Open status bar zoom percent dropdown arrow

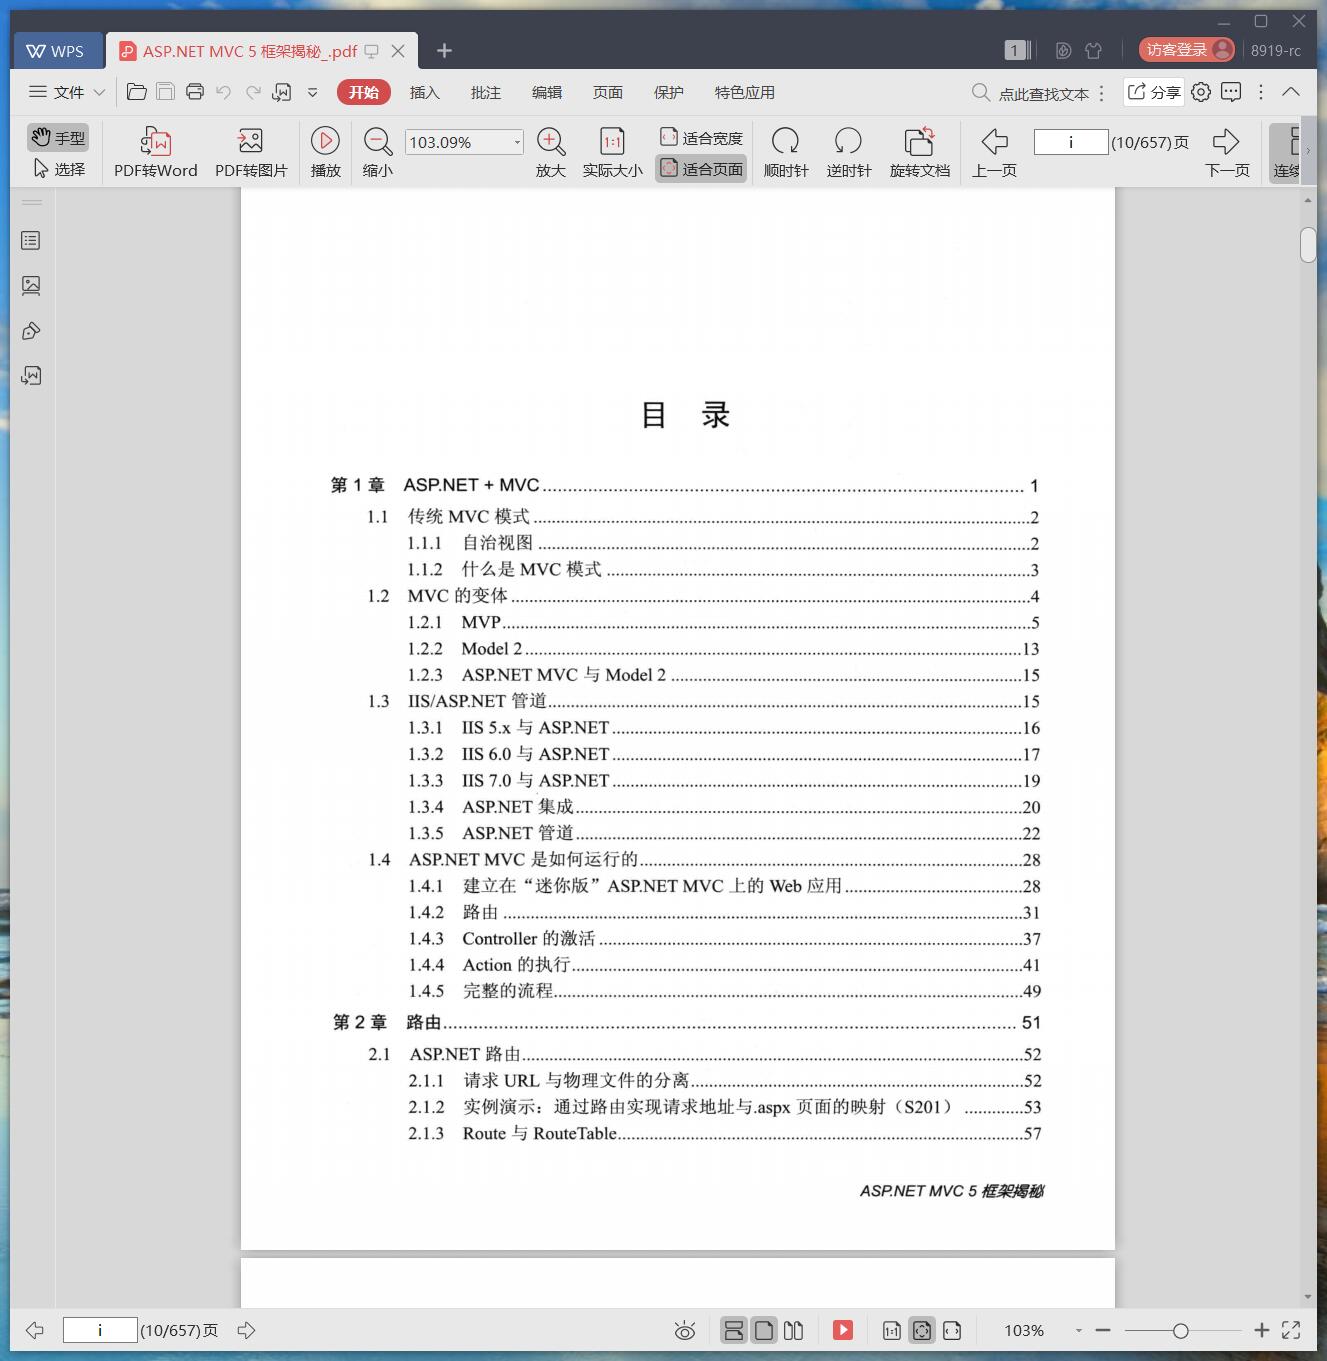pyautogui.click(x=1078, y=1330)
